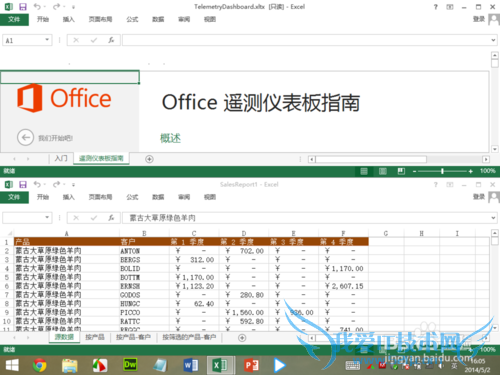The height and width of the screenshot is (375, 500).
Task: Redo in the SalesReport1 window toolbar
Action: [56, 184]
